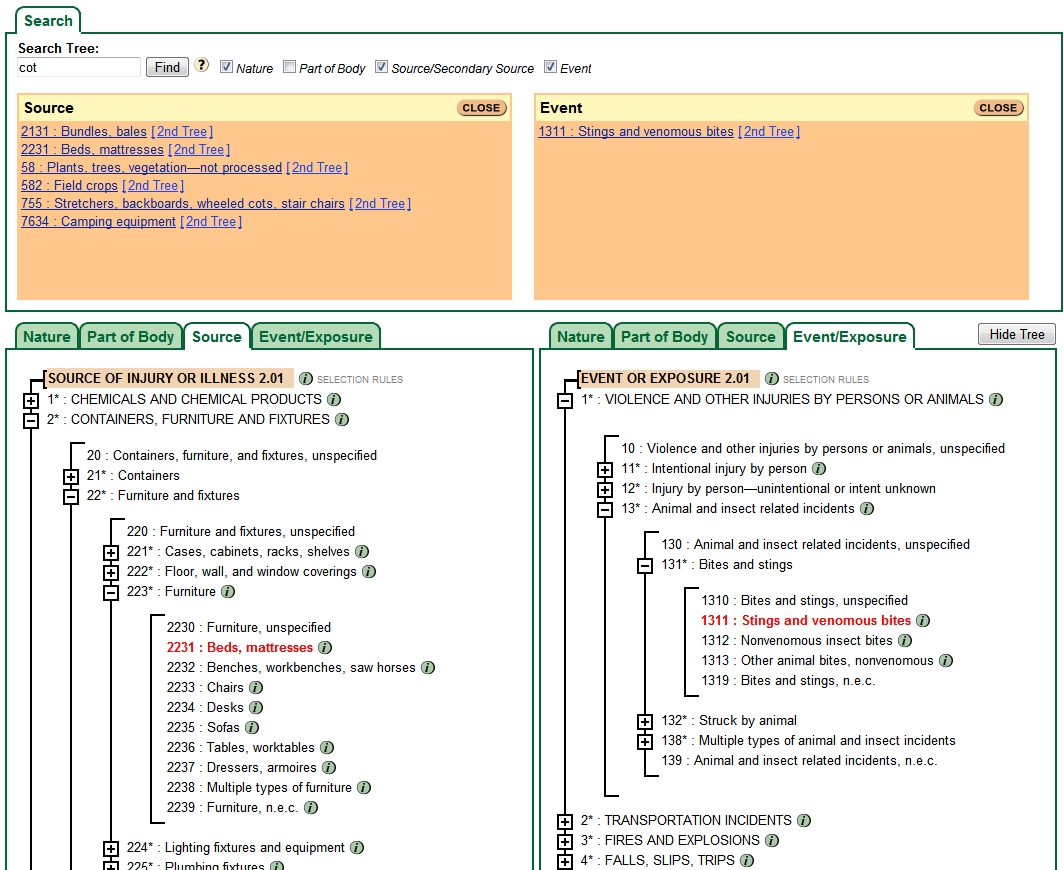Viewport: 1064px width, 870px height.
Task: Click info icon beside Chairs entry
Action: coord(256,688)
